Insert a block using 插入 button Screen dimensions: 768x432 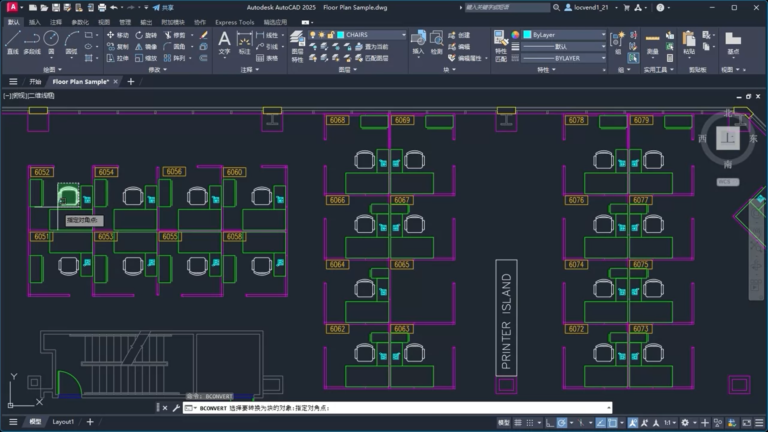pyautogui.click(x=418, y=43)
